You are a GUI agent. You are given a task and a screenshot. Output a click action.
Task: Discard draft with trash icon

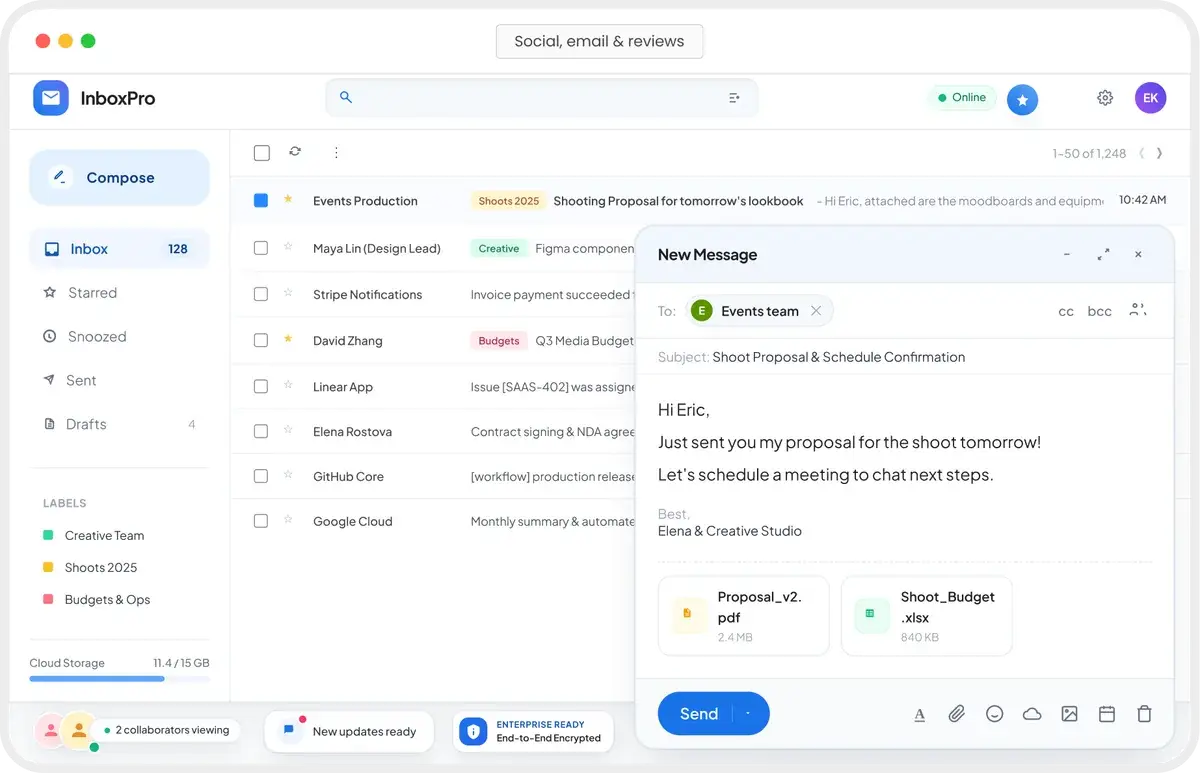click(1145, 714)
